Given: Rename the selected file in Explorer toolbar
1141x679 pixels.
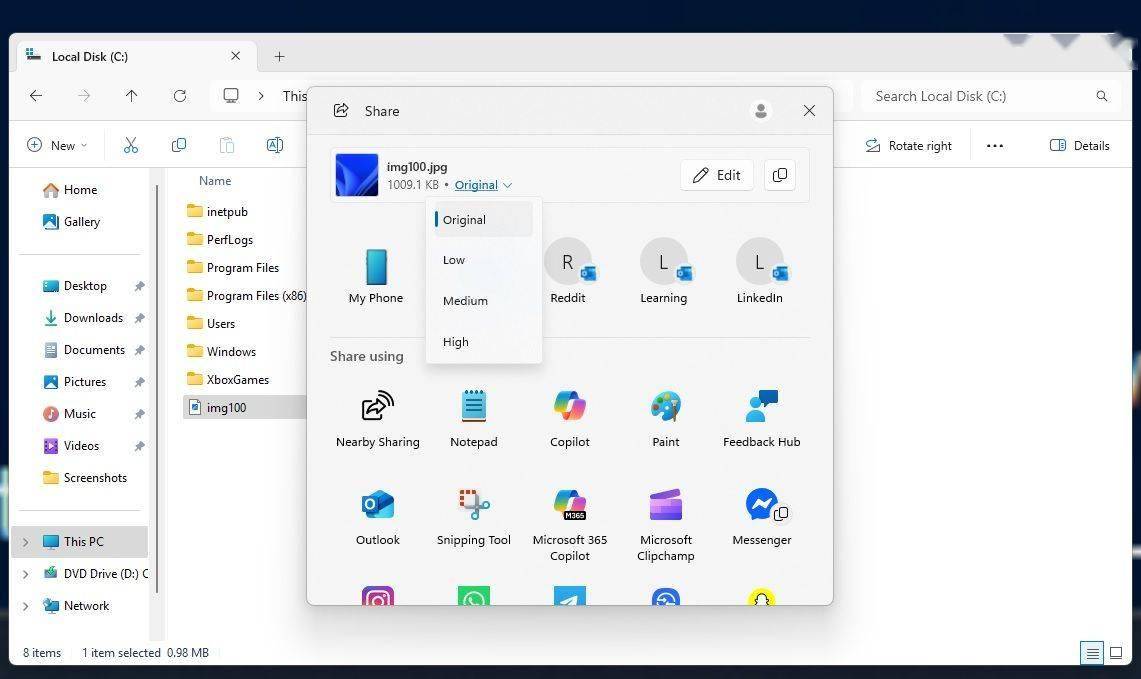Looking at the screenshot, I should 274,146.
